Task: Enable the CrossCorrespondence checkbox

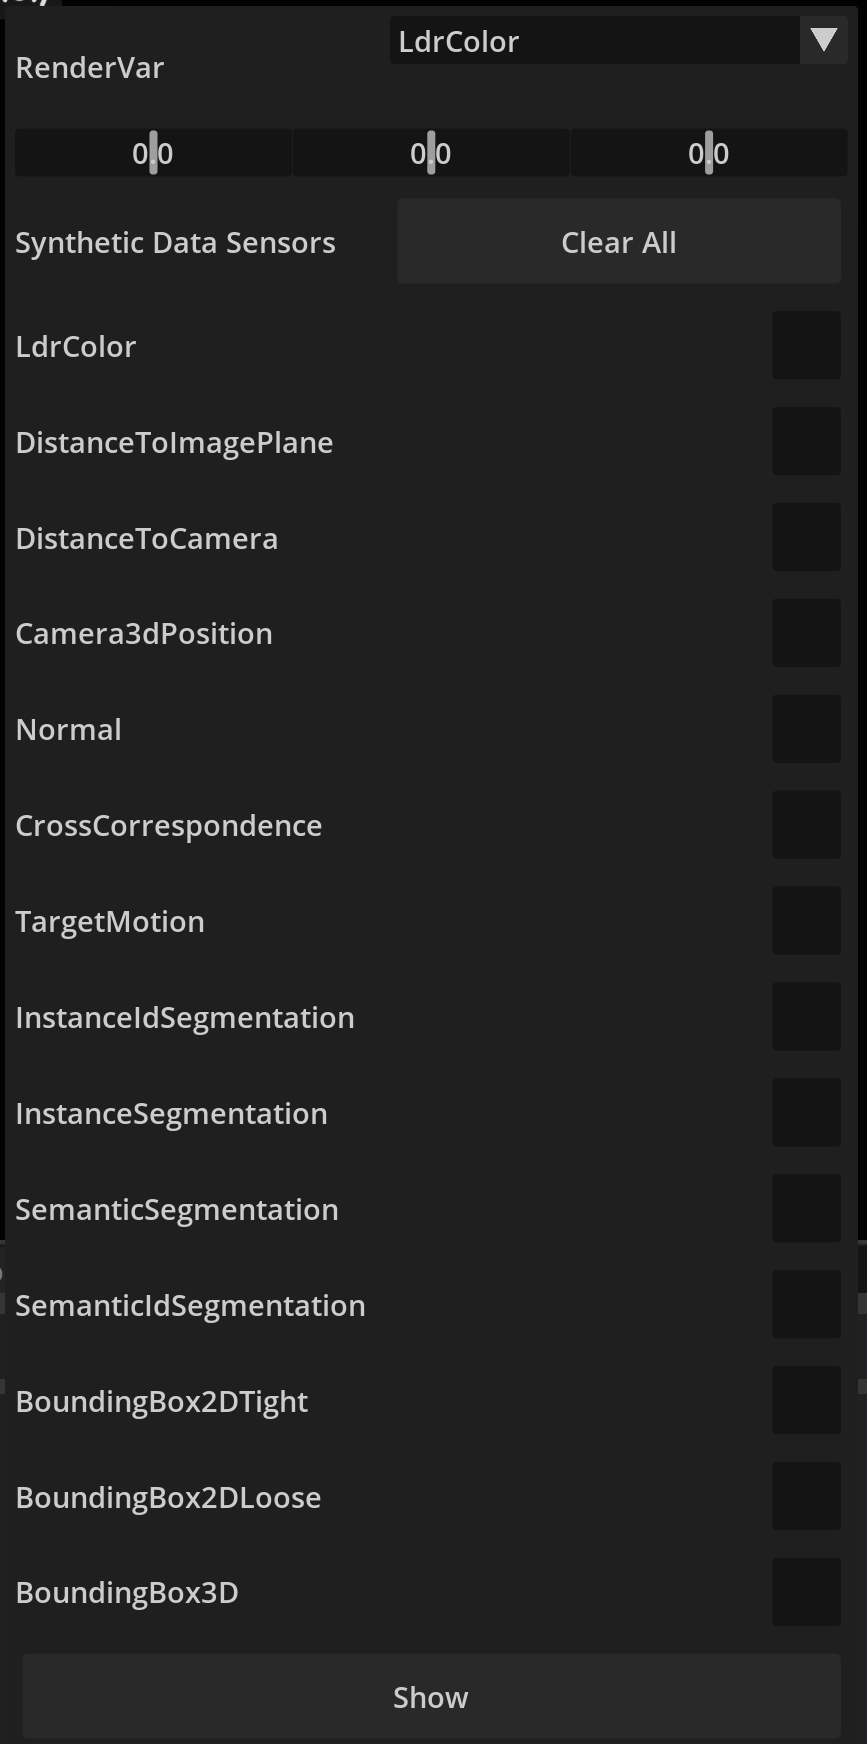Action: (x=806, y=825)
